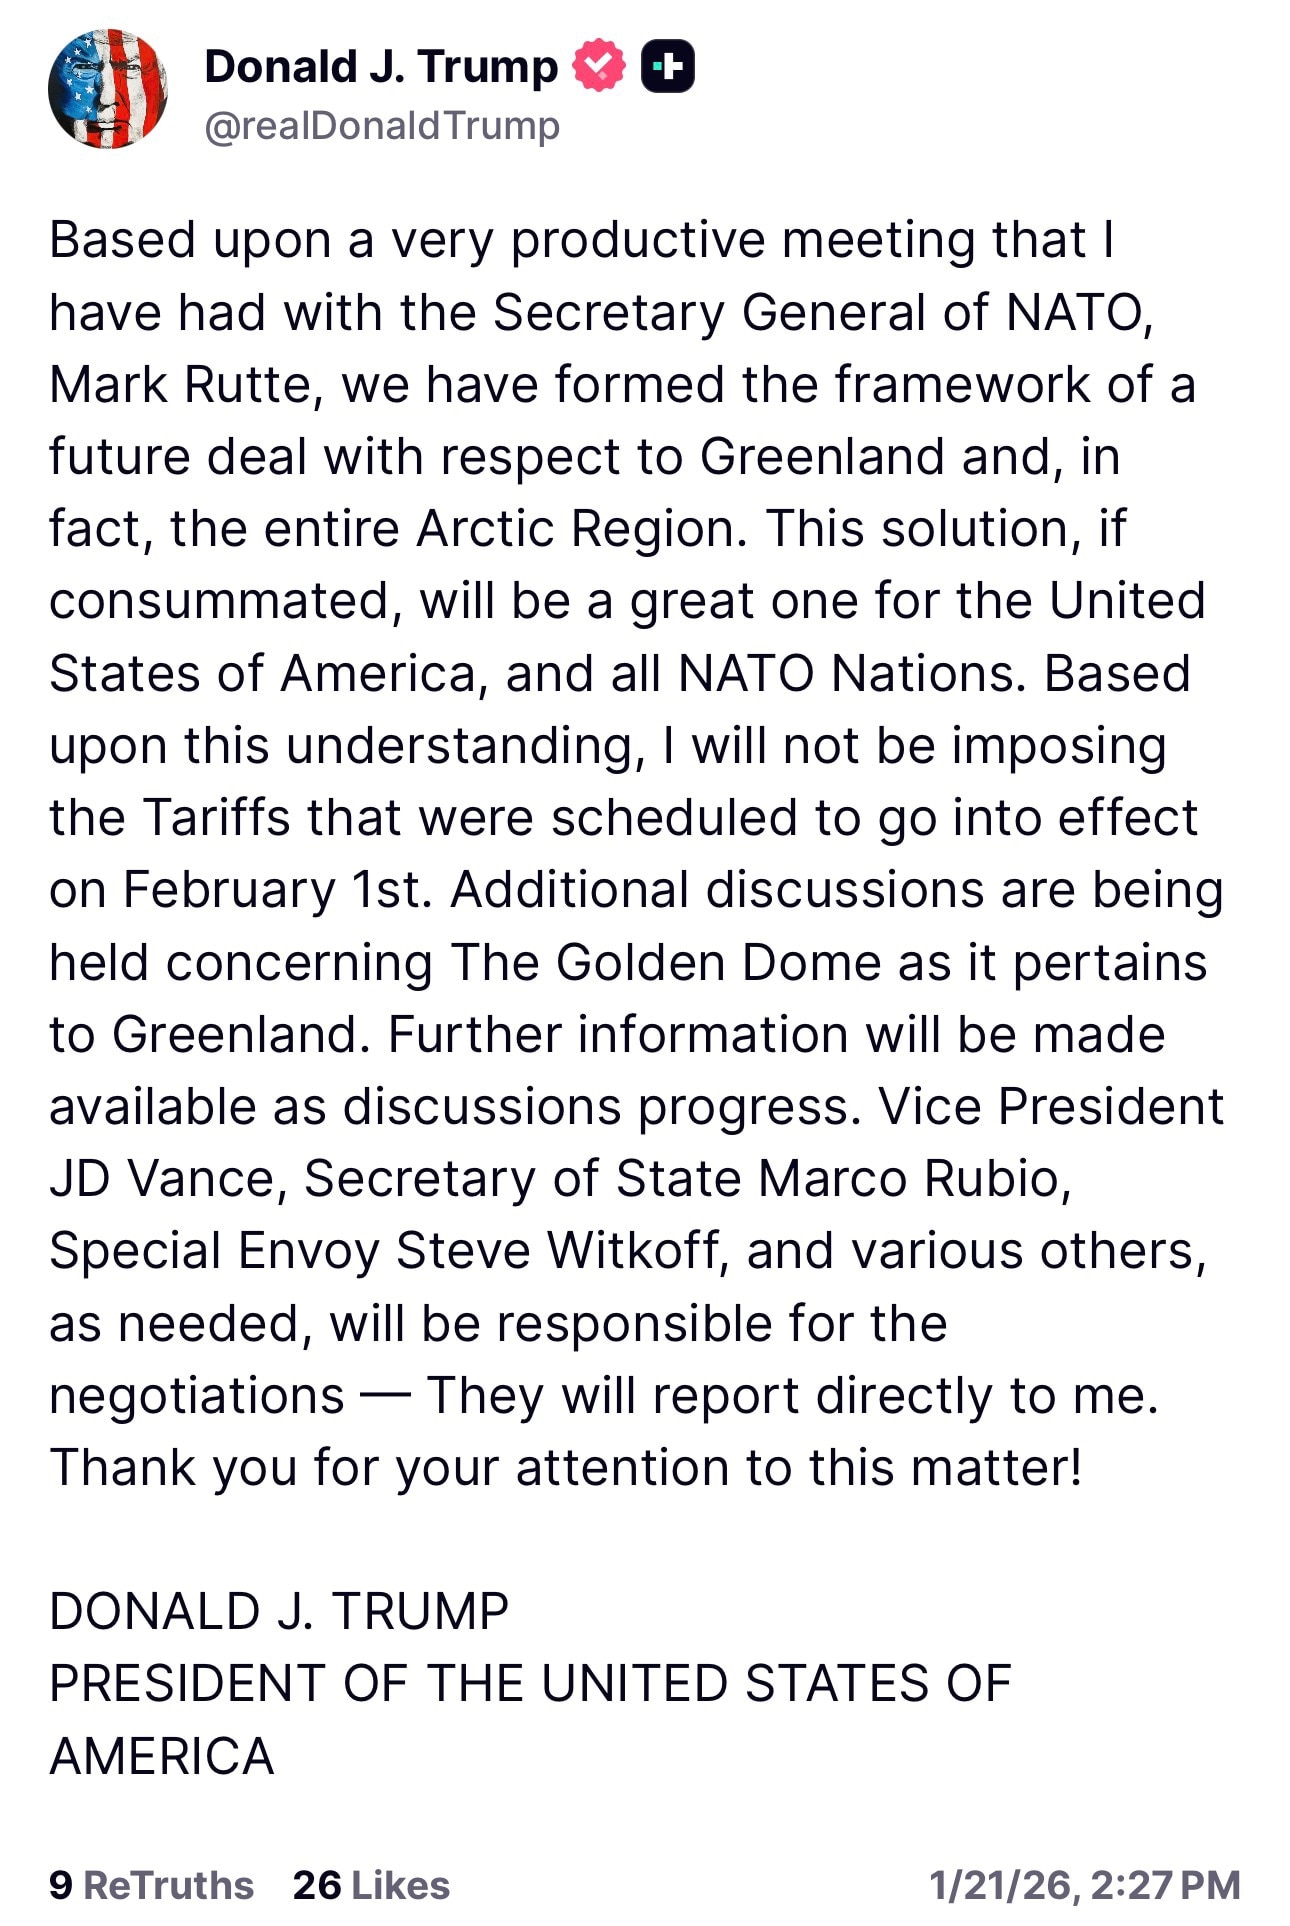Click PRESIDENT OF THE UNITED STATES title line
1290x1926 pixels.
[x=530, y=1684]
